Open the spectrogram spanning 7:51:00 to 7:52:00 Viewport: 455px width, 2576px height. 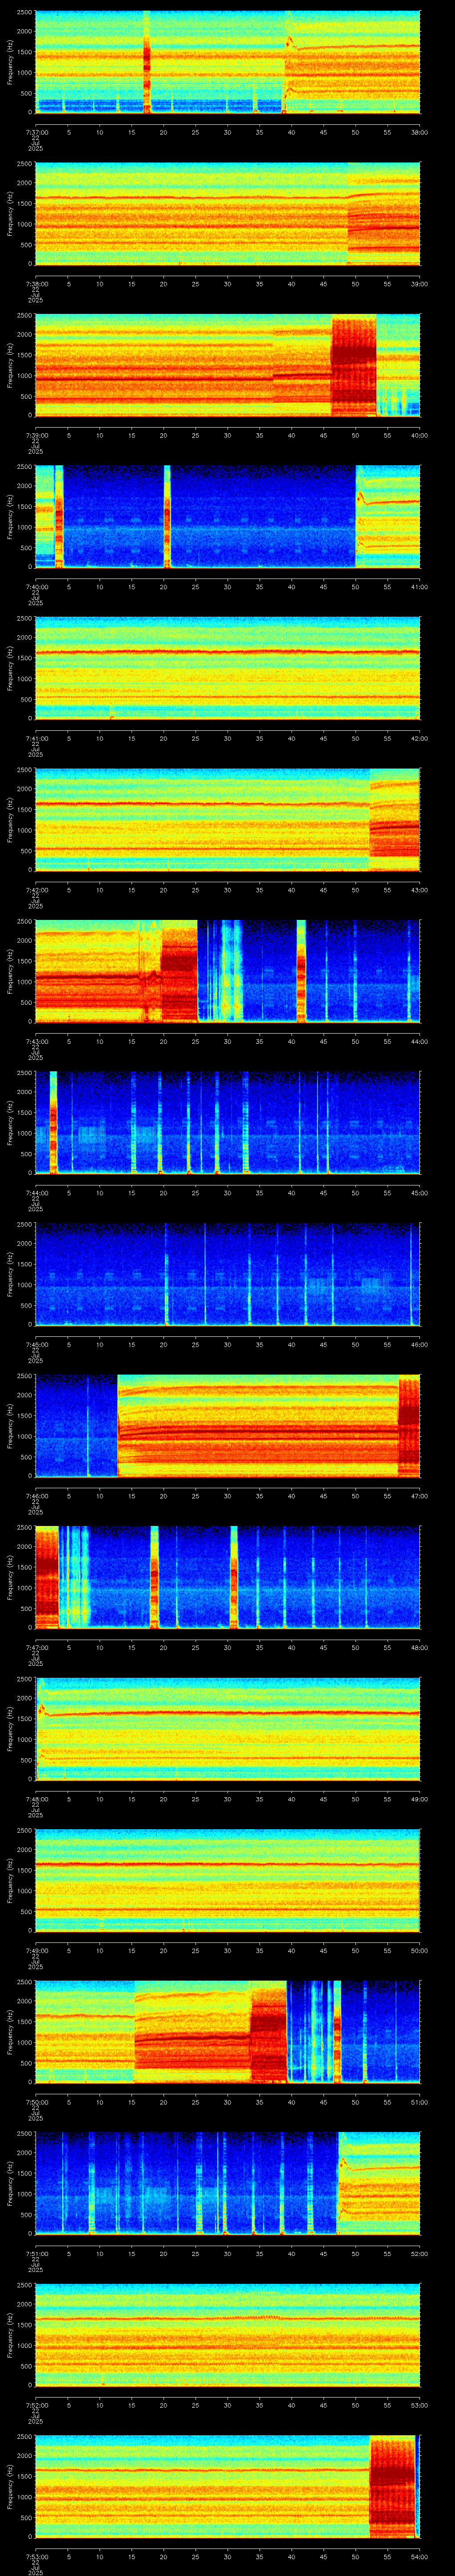click(228, 2183)
